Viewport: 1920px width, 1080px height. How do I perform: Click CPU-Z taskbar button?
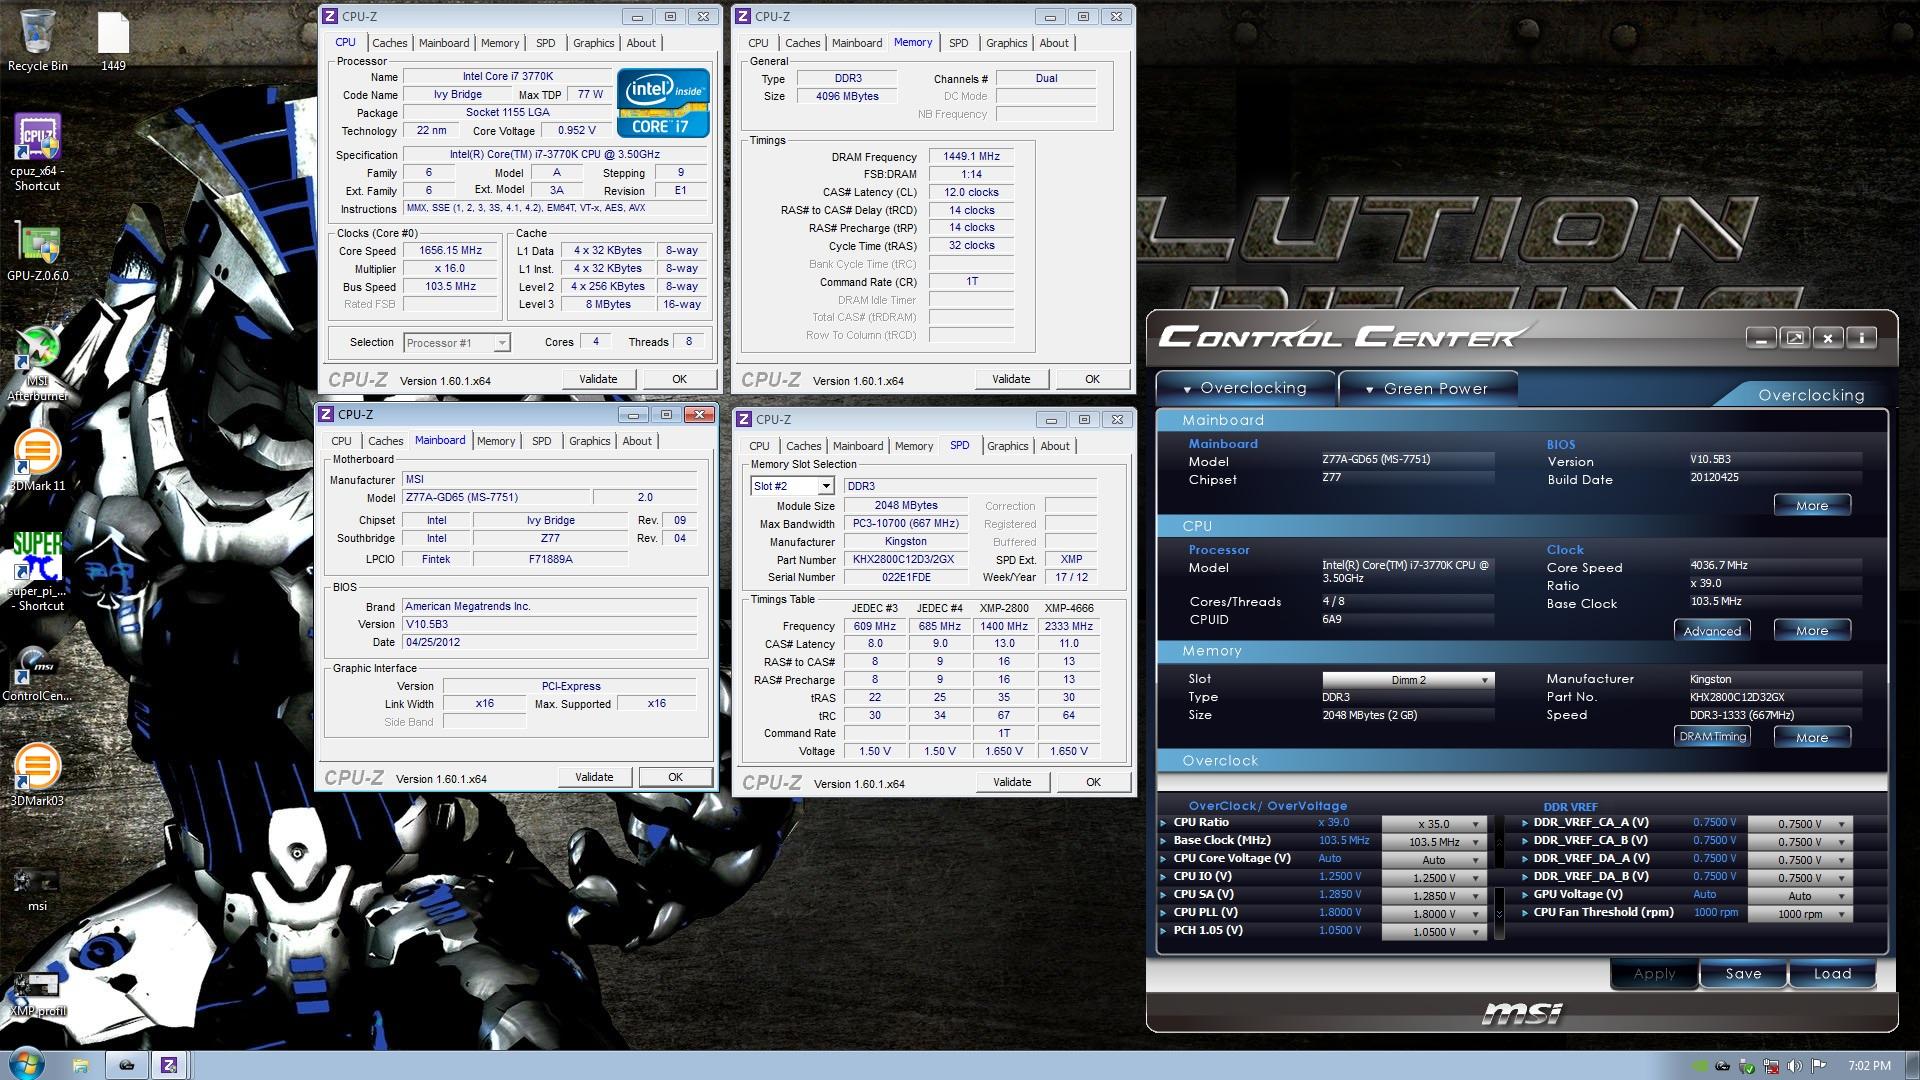[x=170, y=1065]
